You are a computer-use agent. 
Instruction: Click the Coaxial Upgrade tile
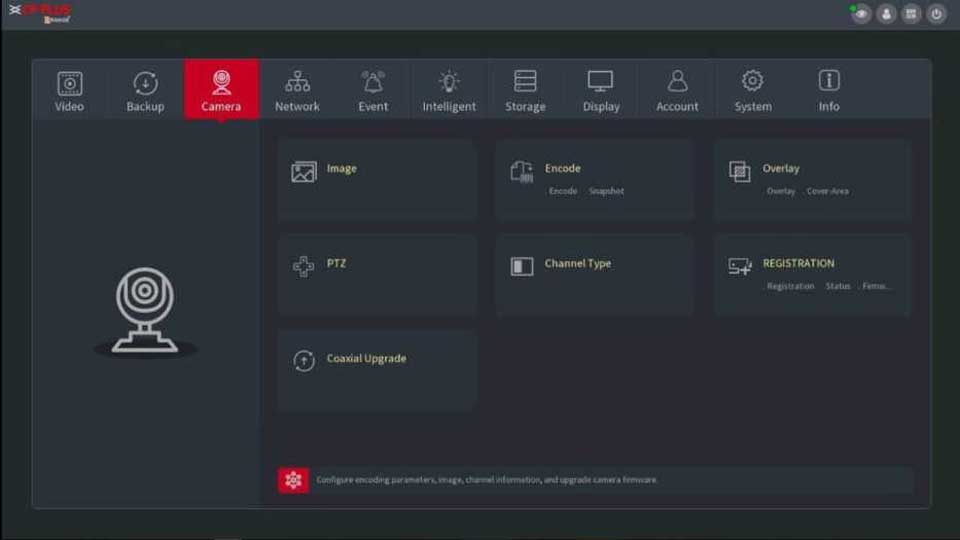point(376,369)
